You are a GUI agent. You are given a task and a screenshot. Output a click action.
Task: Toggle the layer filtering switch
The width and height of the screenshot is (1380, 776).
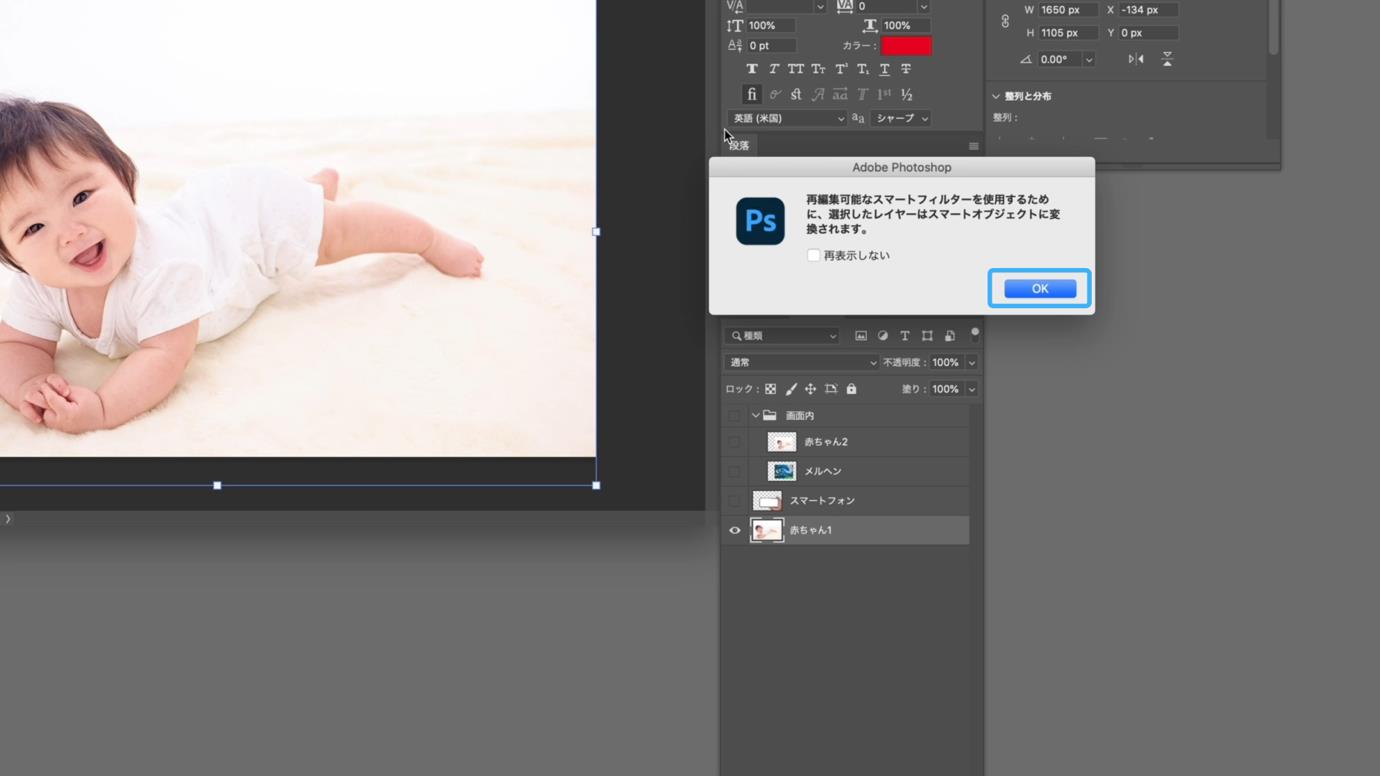pos(975,334)
